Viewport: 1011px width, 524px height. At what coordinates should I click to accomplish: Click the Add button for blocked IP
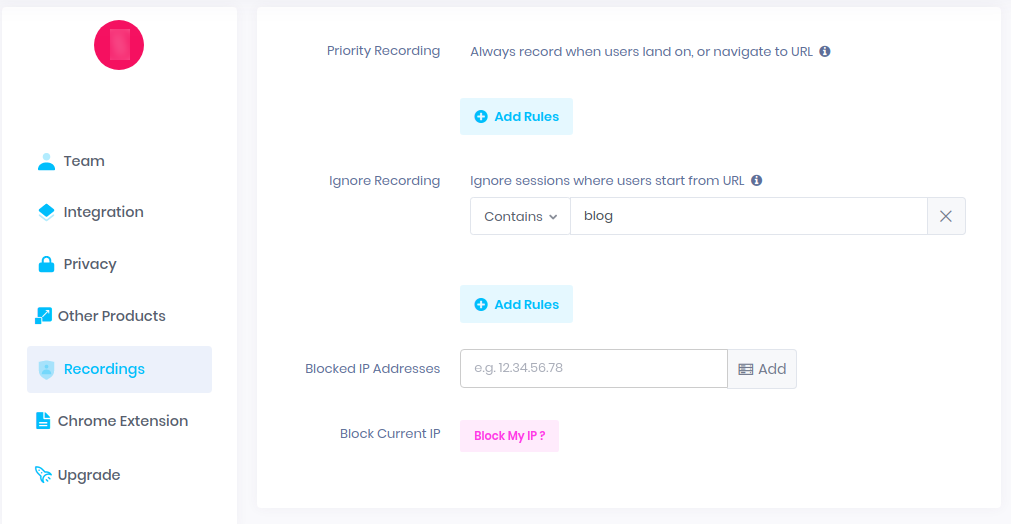pyautogui.click(x=762, y=369)
